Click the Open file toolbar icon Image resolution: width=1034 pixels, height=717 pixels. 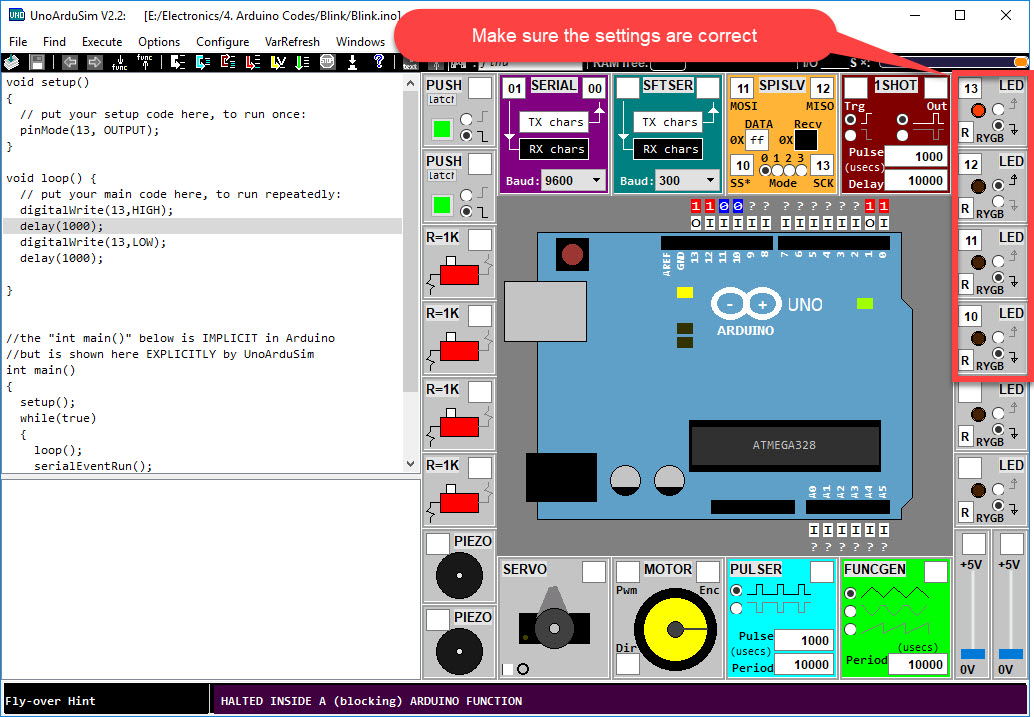pyautogui.click(x=10, y=62)
